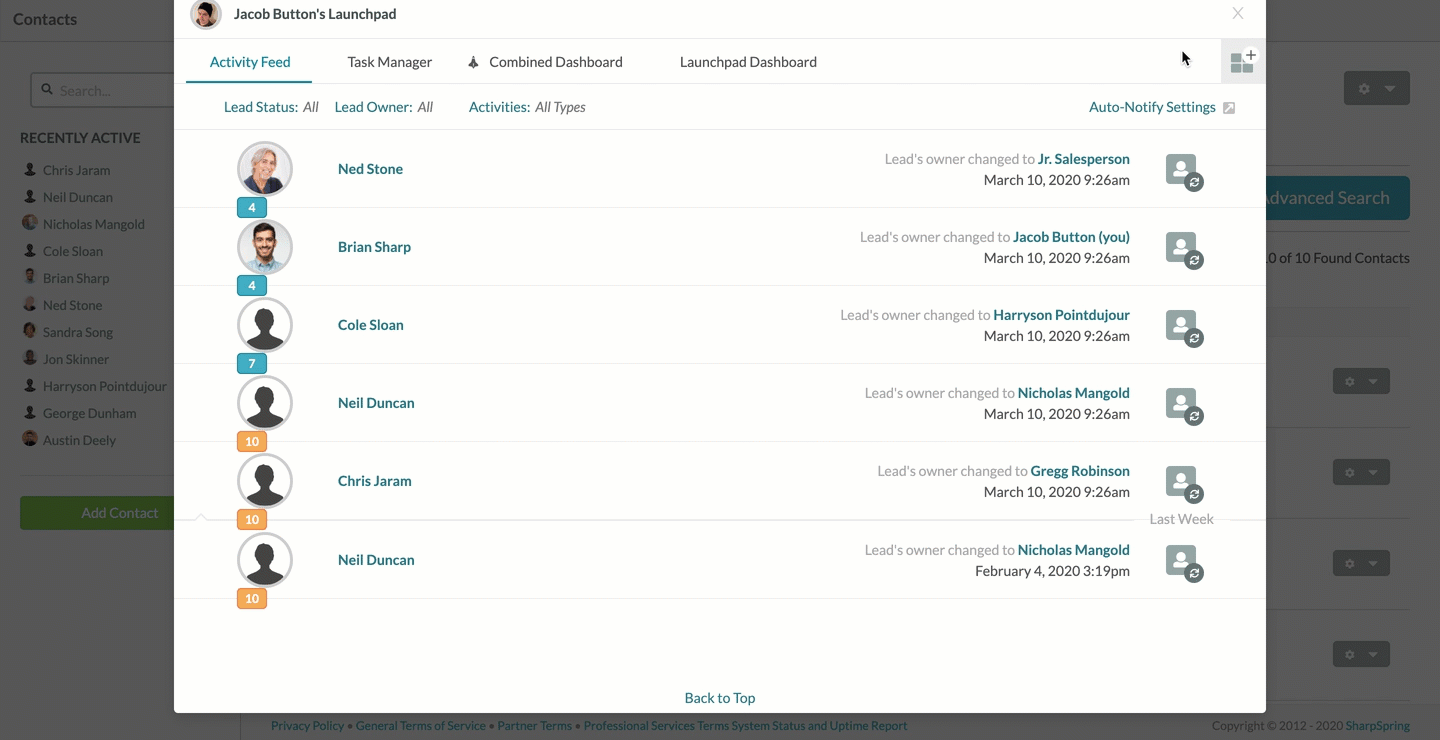Switch to the Activity Feed tab
Viewport: 1440px width, 740px height.
pyautogui.click(x=250, y=62)
